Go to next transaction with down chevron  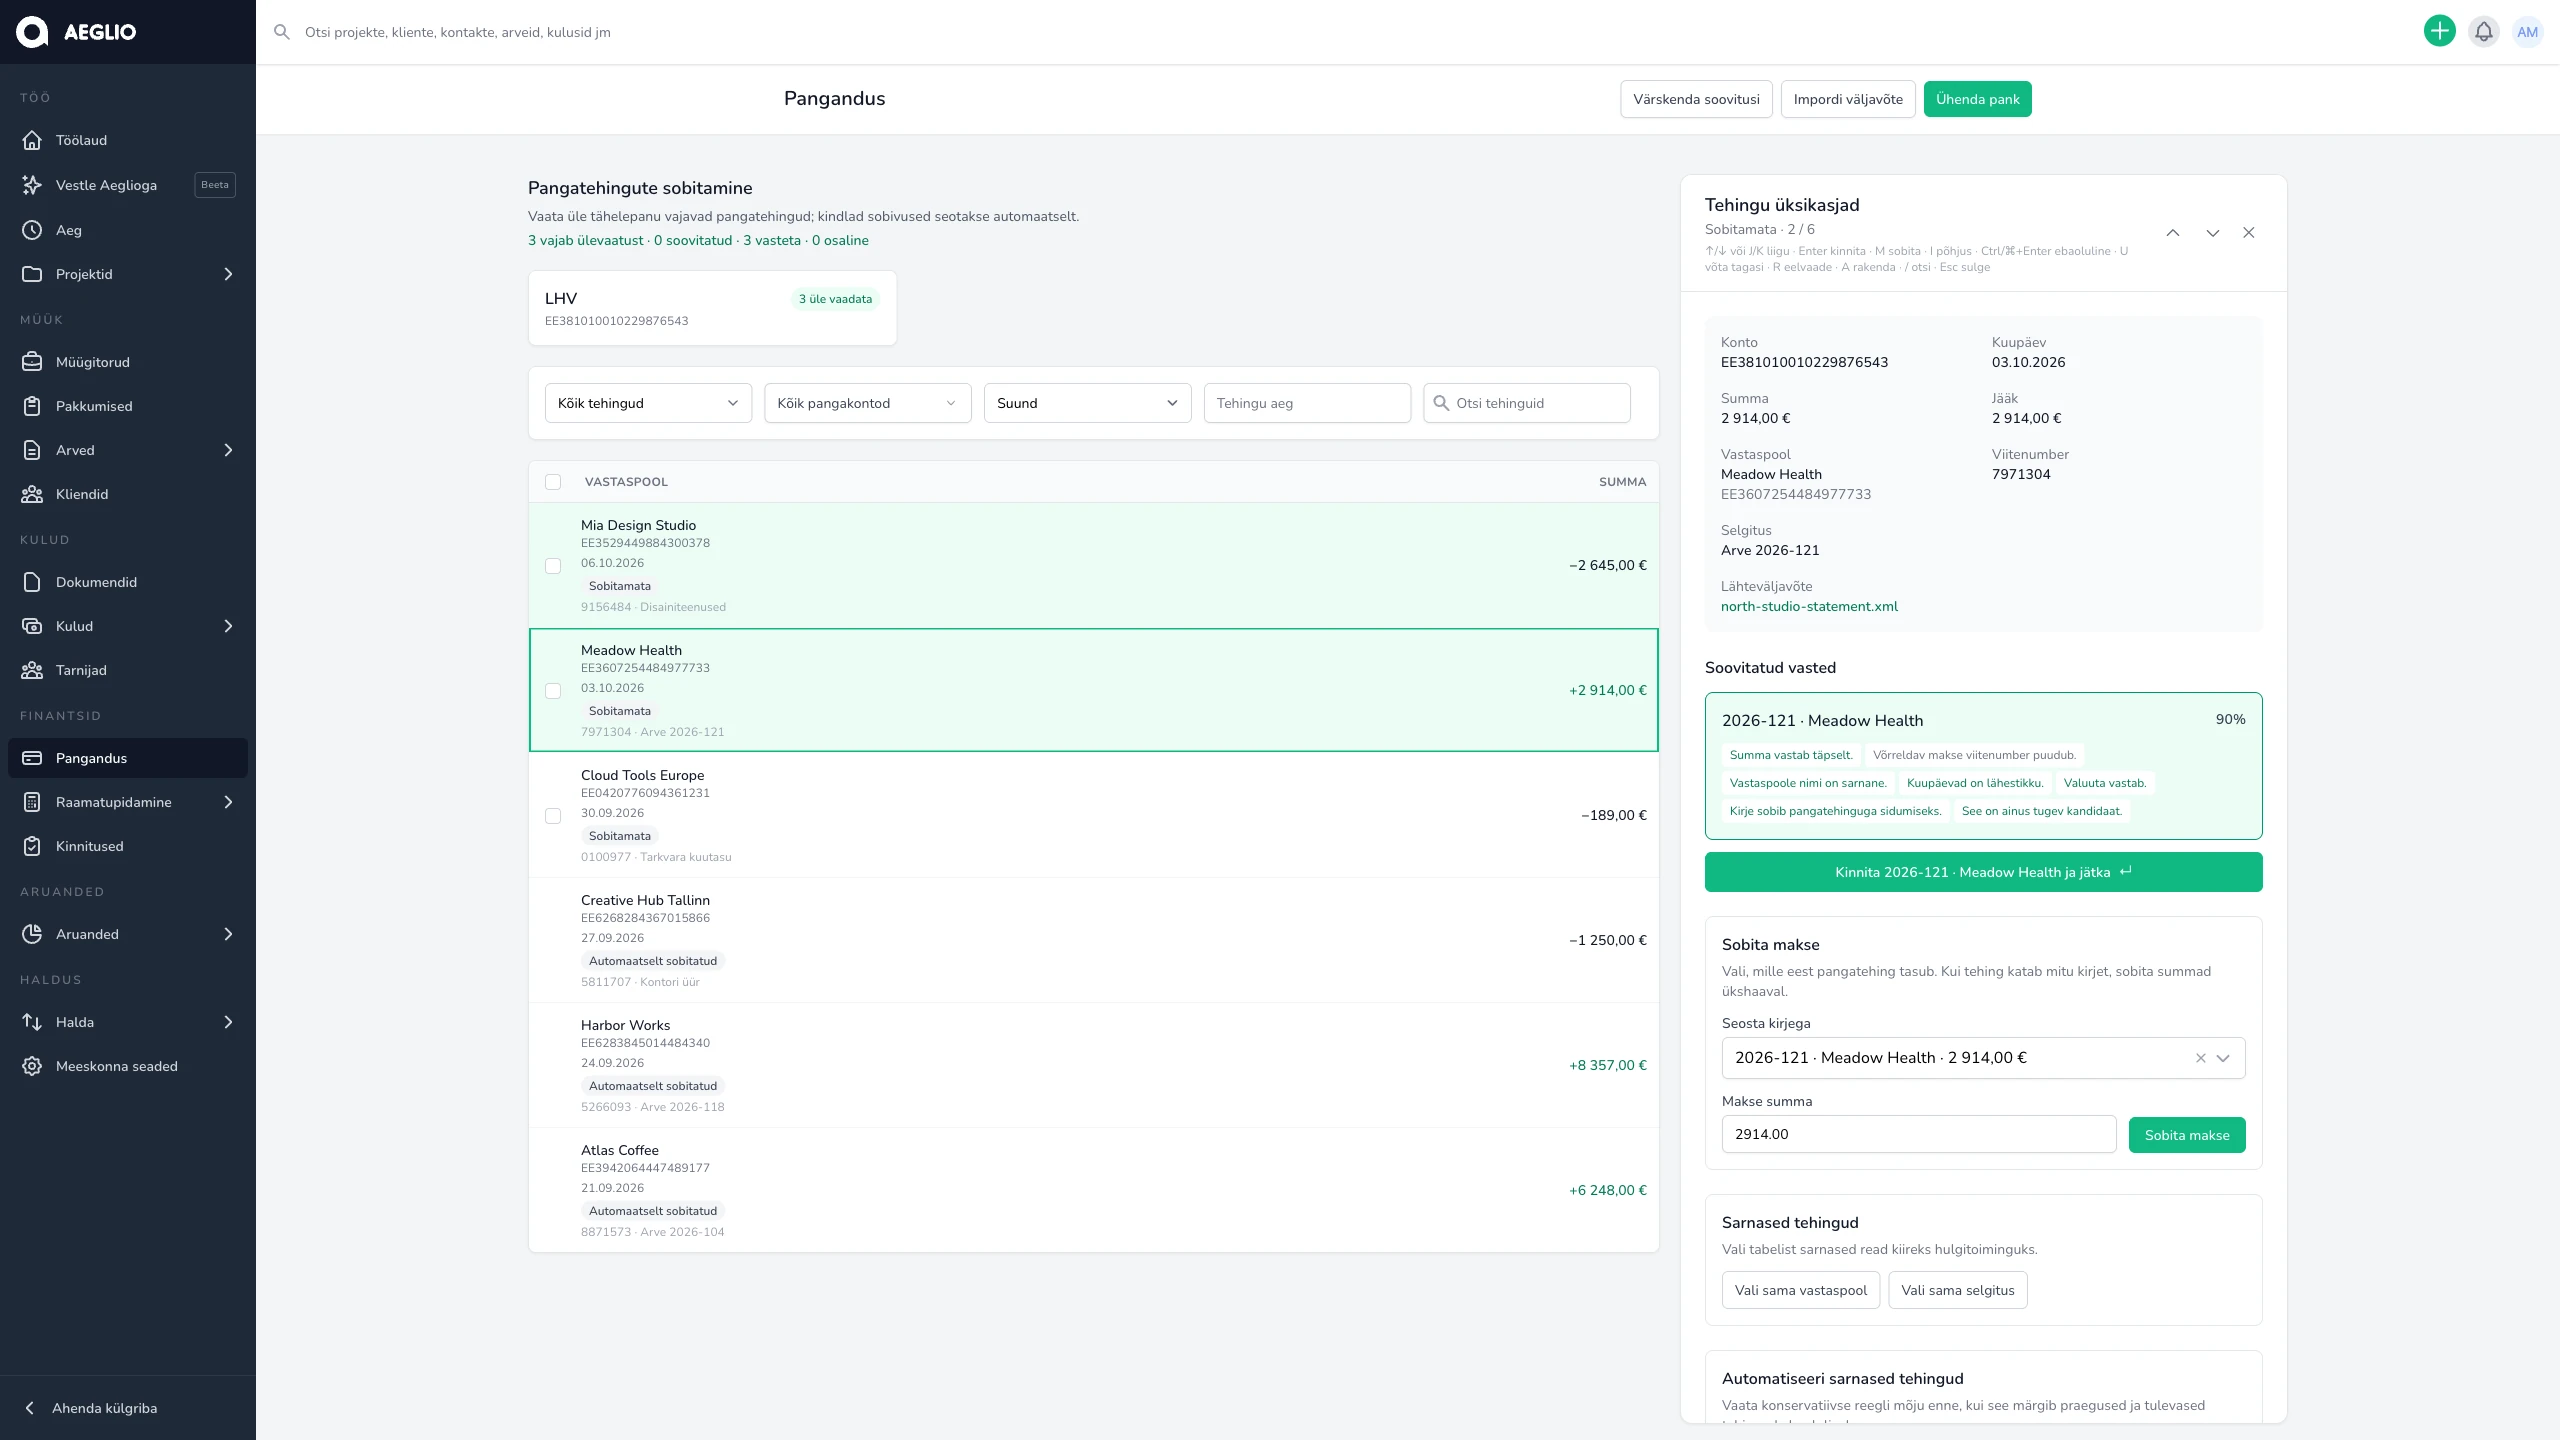click(x=2213, y=233)
